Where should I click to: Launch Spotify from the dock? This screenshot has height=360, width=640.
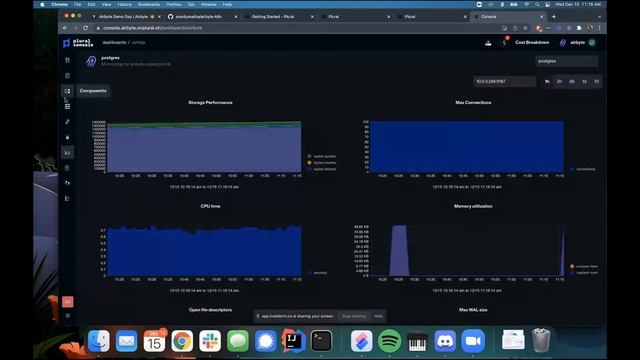tap(389, 341)
